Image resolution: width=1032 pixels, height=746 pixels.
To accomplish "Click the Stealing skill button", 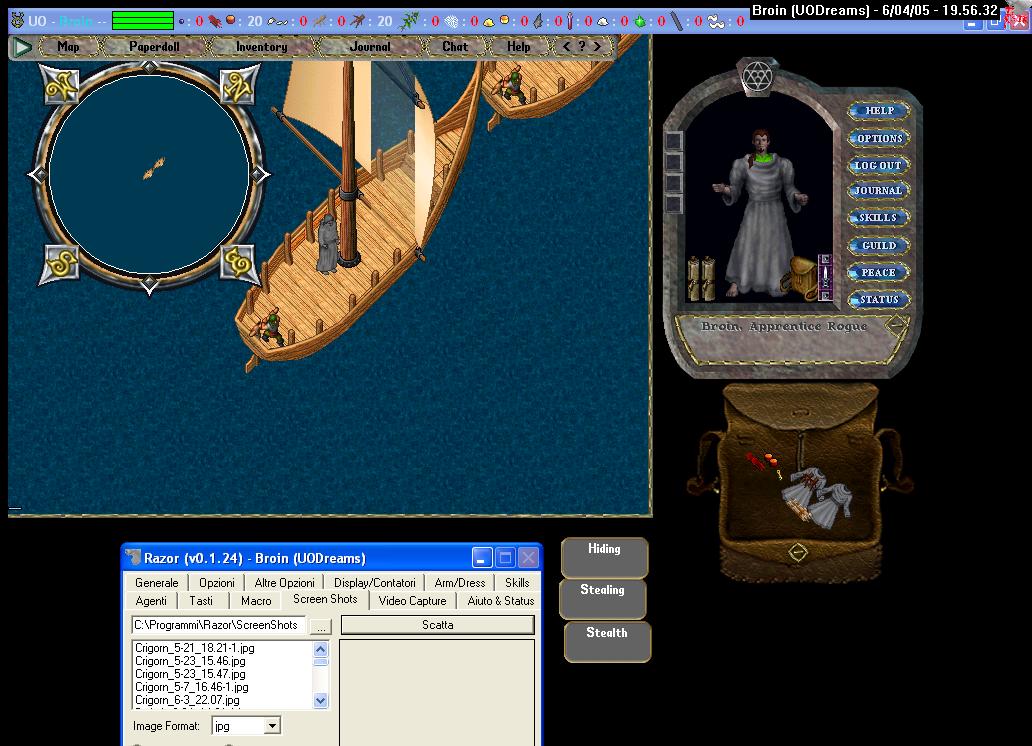I will [603, 591].
